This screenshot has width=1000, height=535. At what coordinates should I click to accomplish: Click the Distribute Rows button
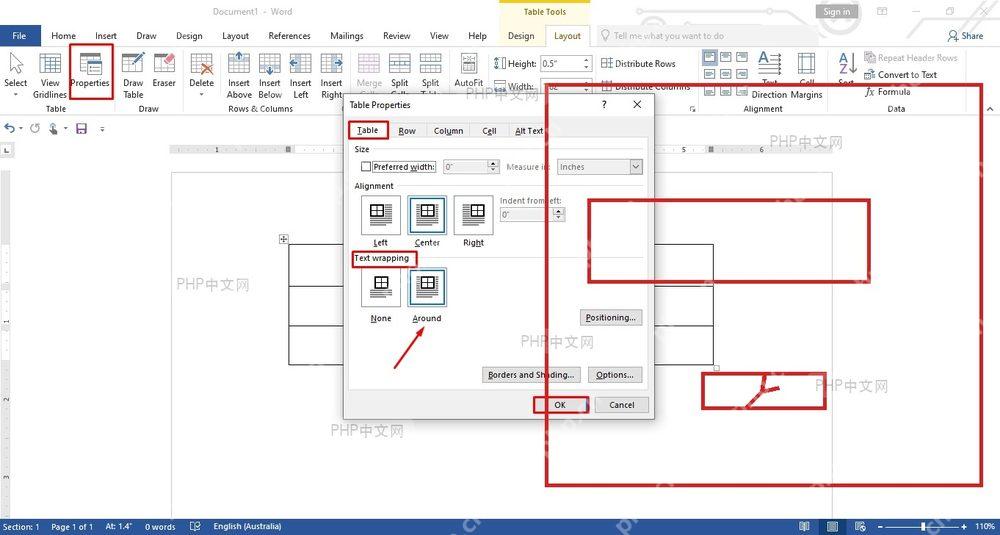pyautogui.click(x=638, y=64)
